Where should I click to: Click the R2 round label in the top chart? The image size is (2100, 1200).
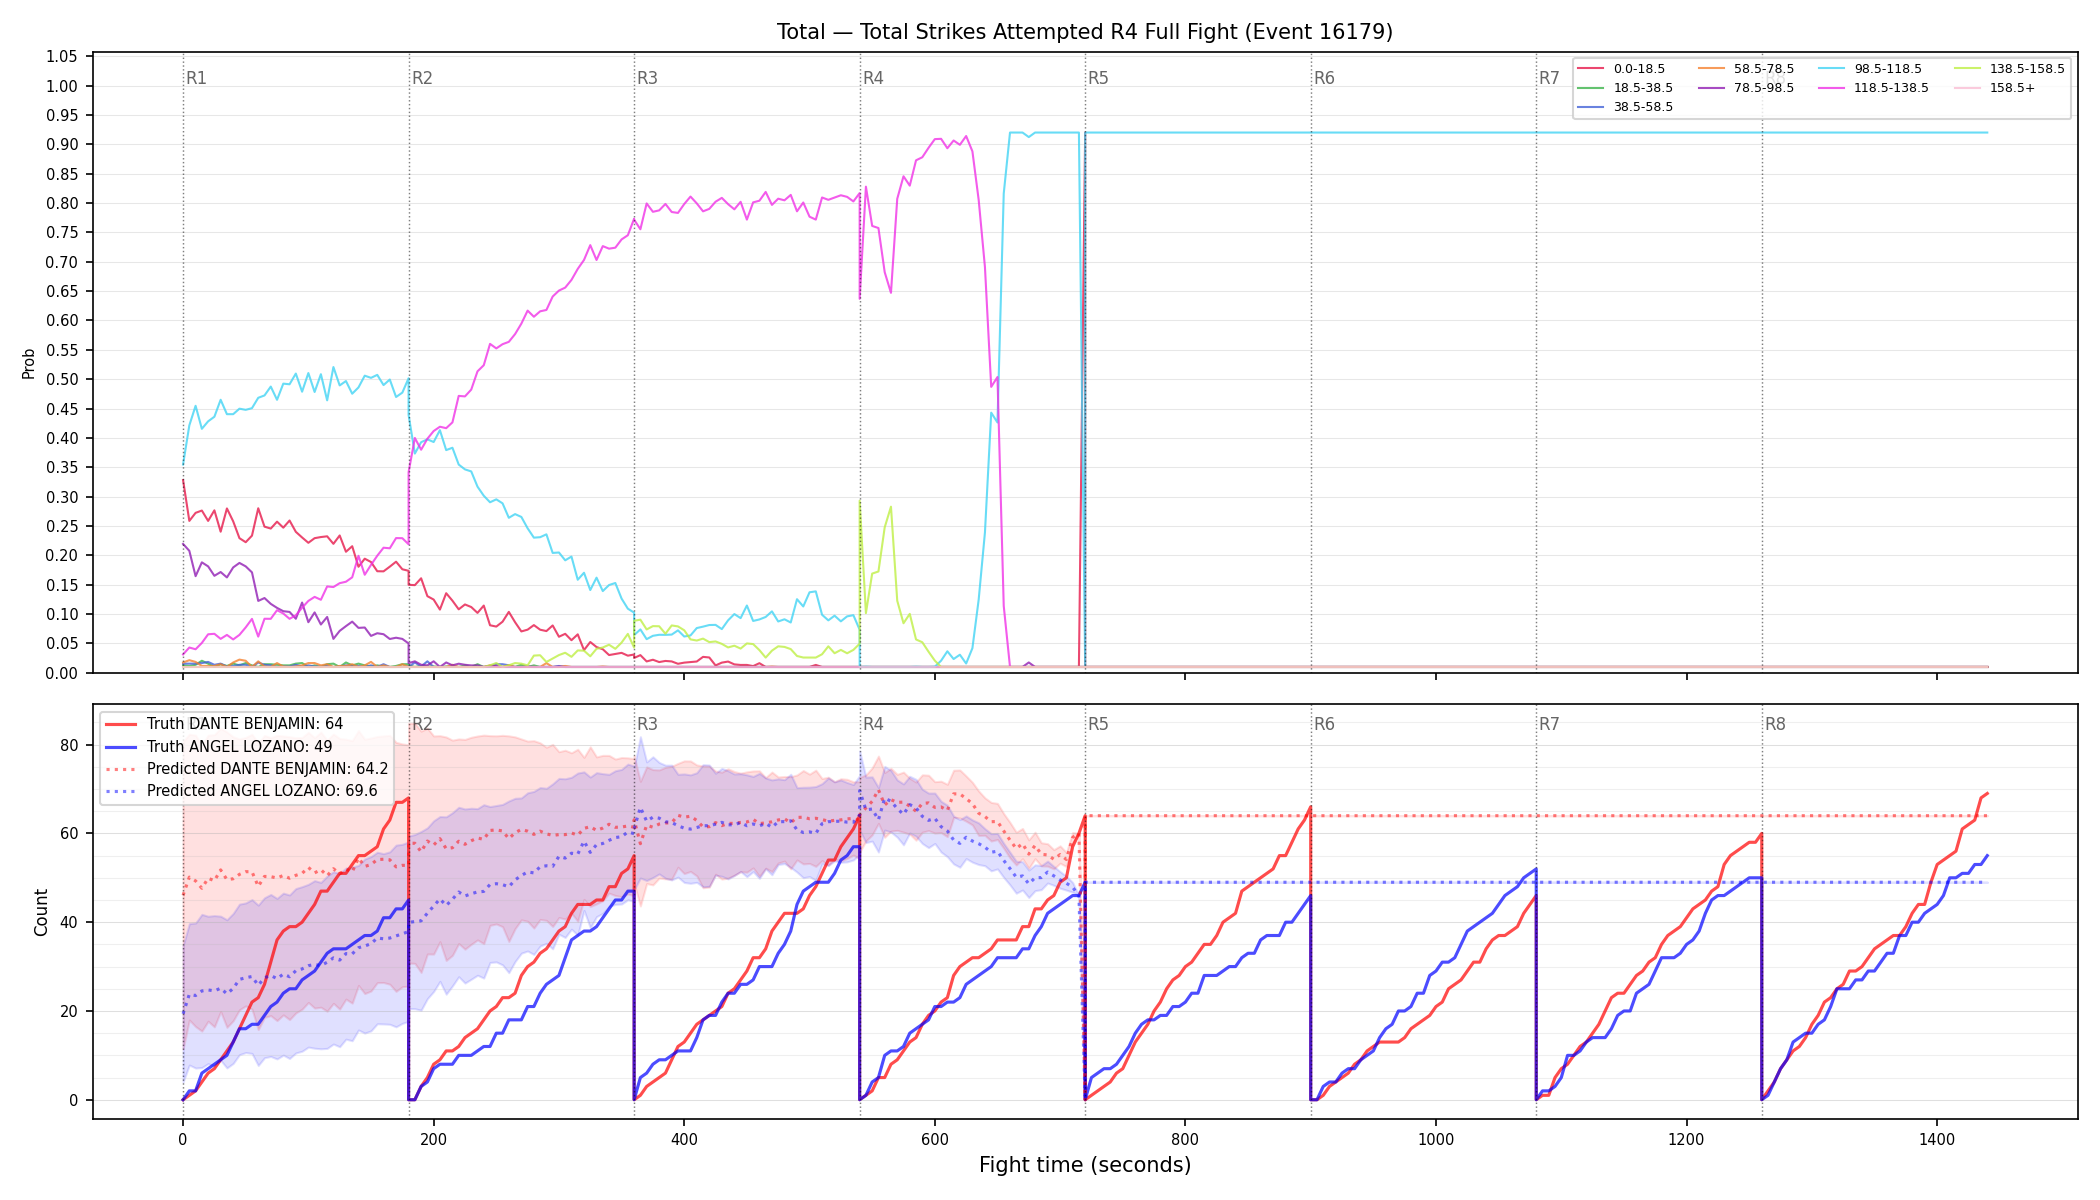(x=422, y=78)
